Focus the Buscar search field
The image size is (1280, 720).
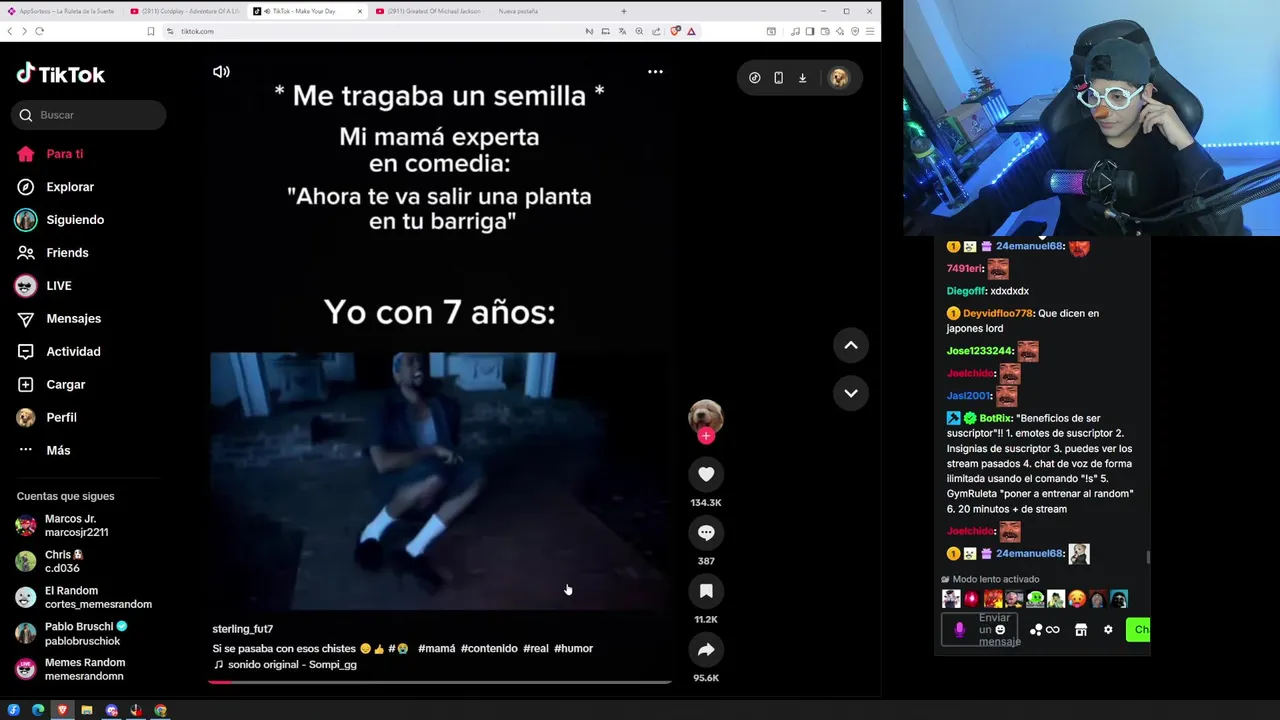pos(89,115)
